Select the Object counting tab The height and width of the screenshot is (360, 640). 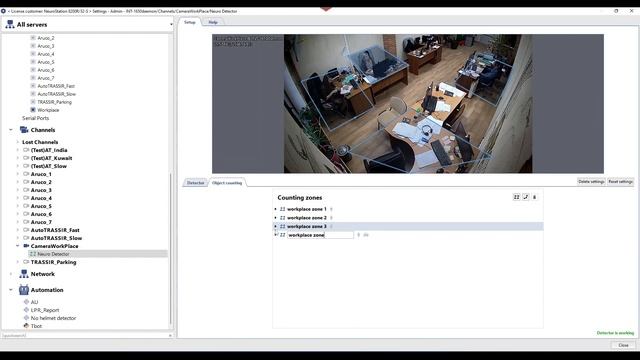click(x=227, y=183)
